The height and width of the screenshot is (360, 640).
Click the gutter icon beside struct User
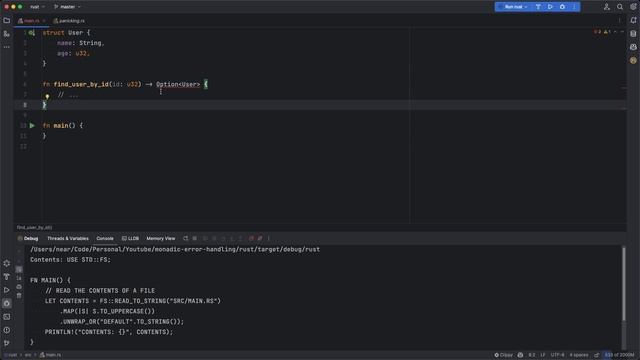(x=32, y=33)
